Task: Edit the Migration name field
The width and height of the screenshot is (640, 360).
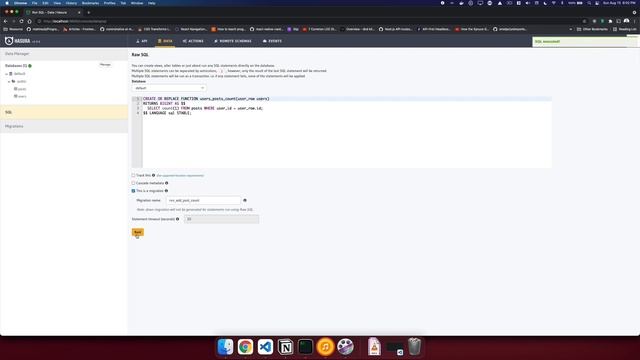Action: 203,200
